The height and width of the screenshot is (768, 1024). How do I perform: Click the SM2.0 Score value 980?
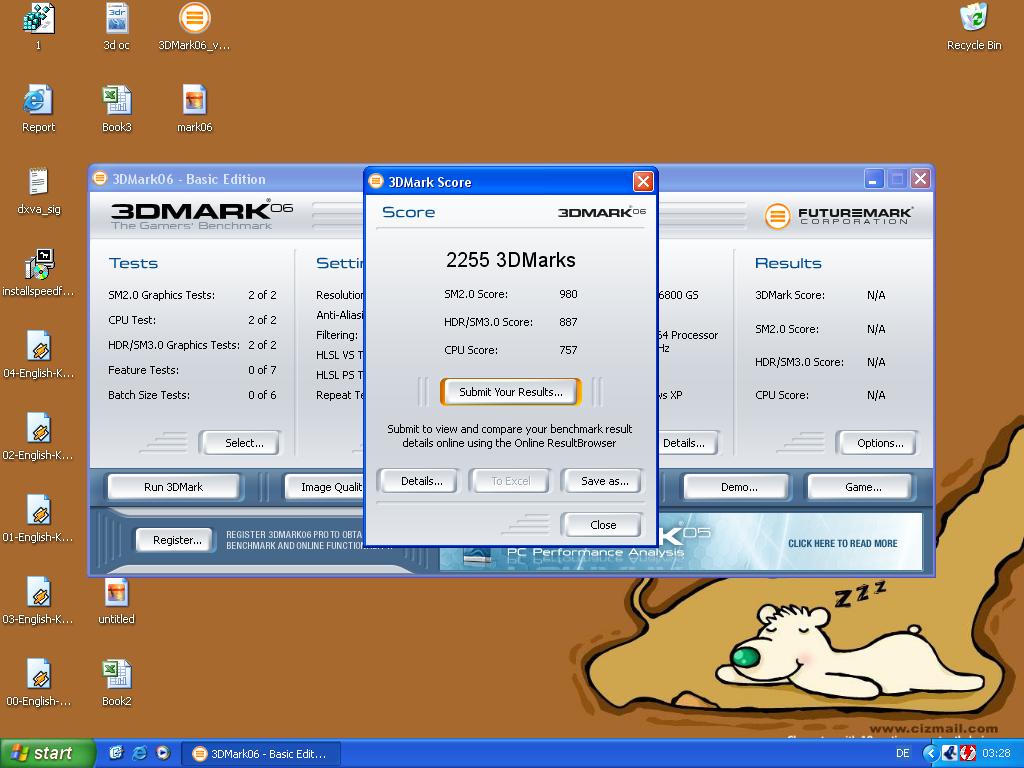tap(568, 294)
